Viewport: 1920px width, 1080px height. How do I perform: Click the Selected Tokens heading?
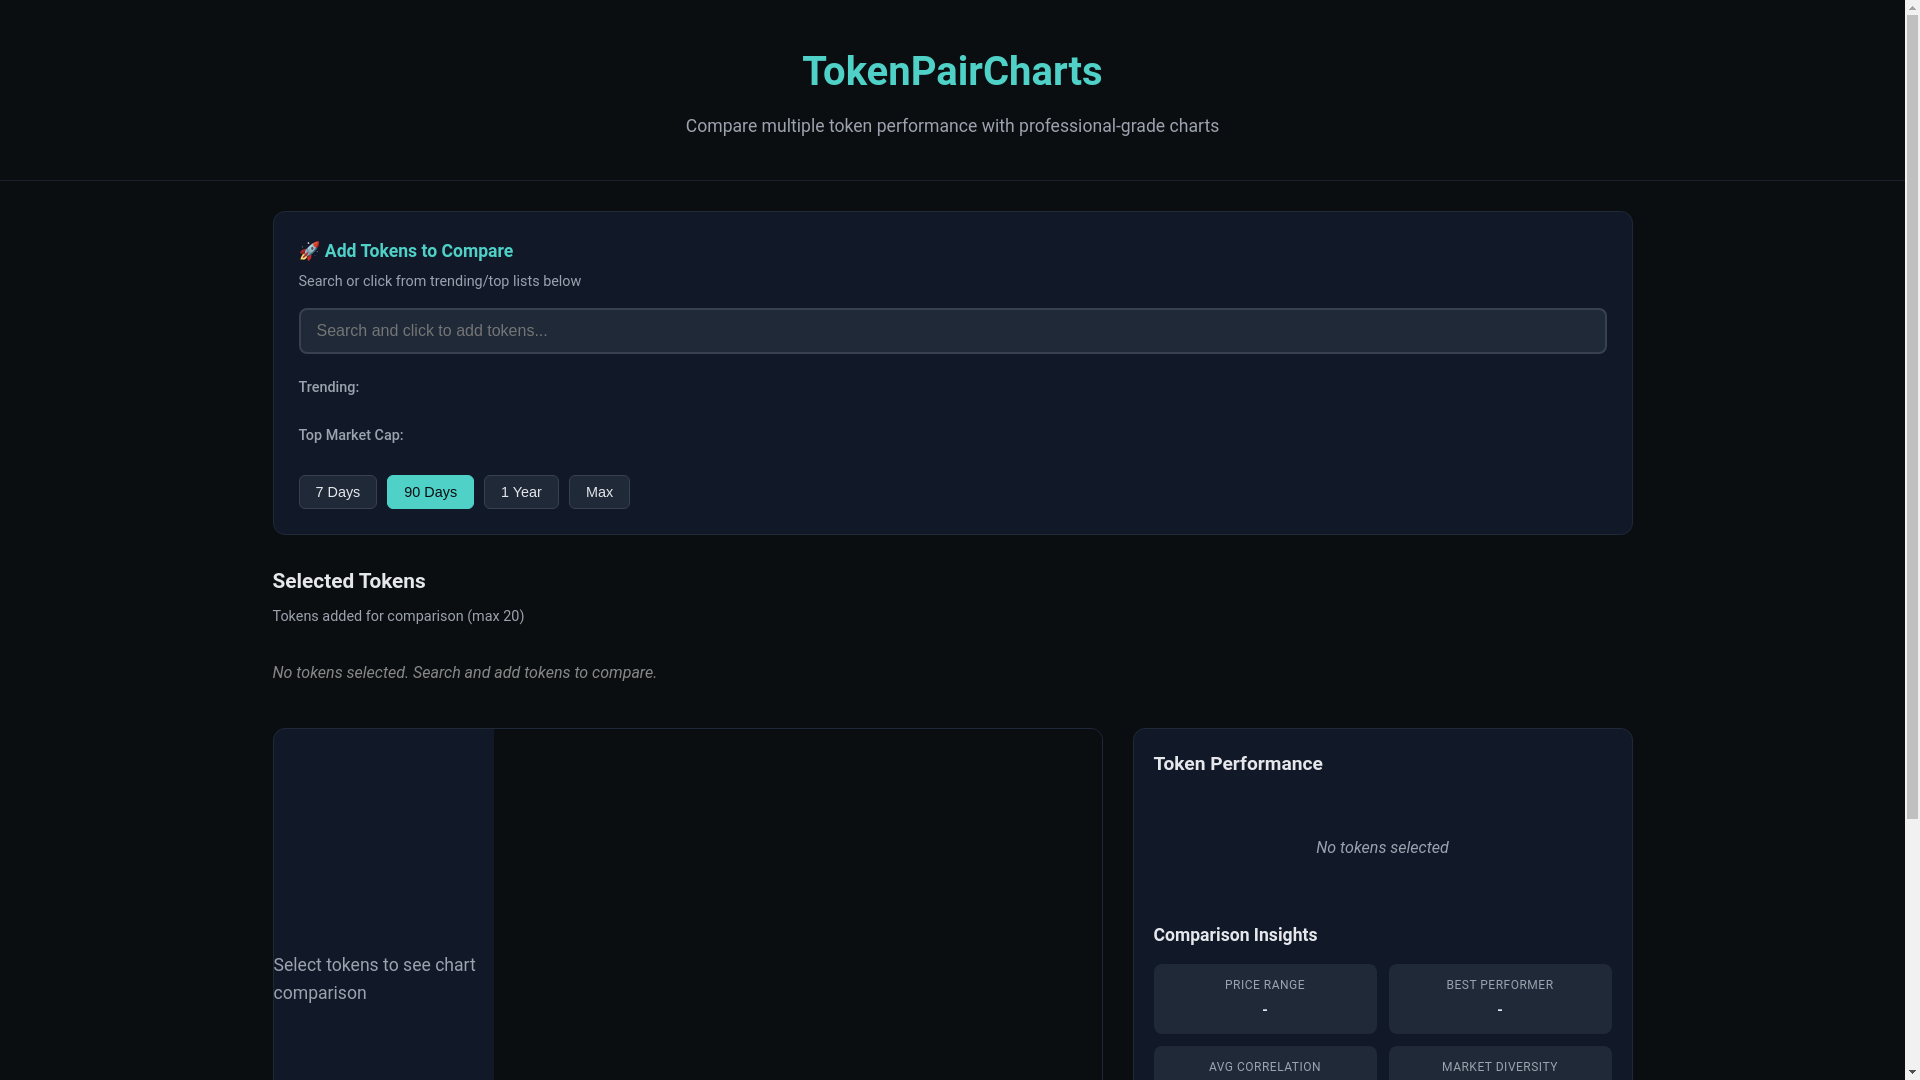[x=349, y=581]
